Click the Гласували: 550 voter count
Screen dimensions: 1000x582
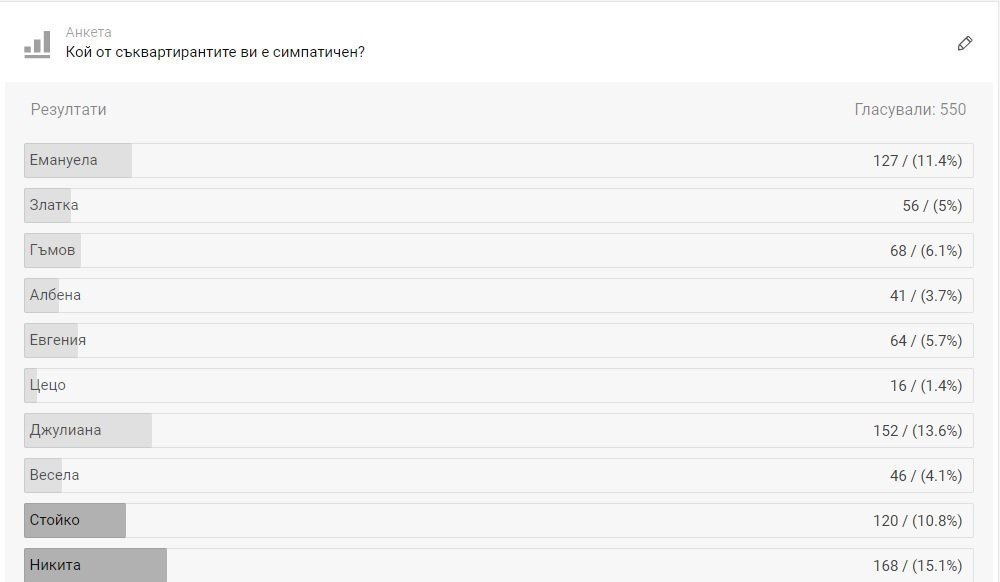[910, 110]
